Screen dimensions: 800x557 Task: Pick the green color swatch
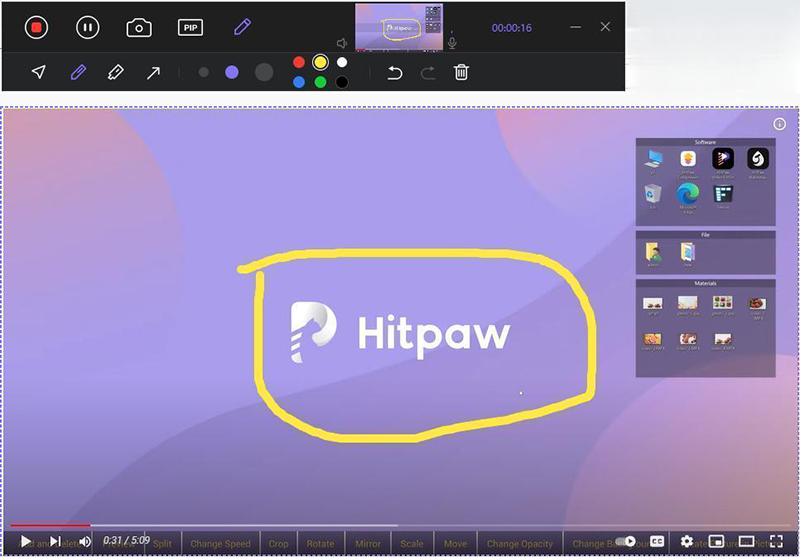(320, 82)
